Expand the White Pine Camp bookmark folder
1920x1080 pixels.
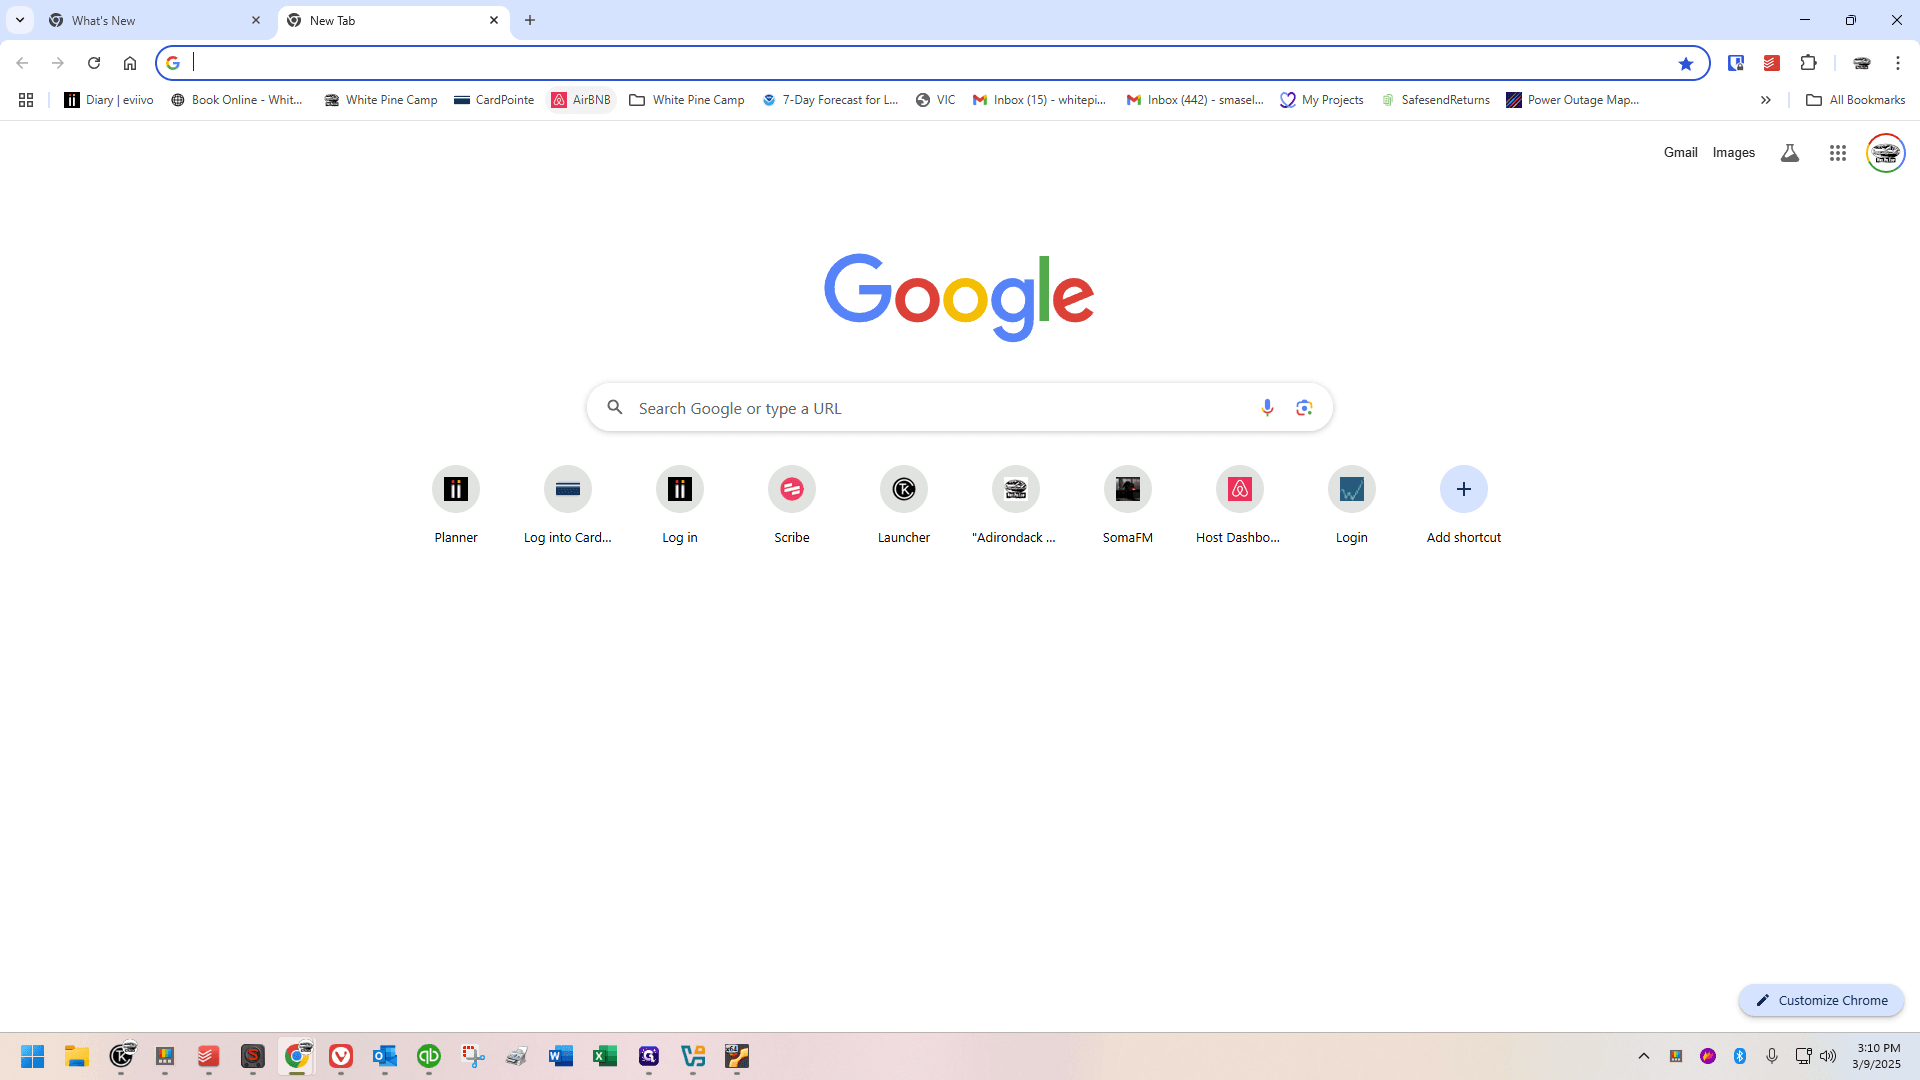[x=687, y=100]
